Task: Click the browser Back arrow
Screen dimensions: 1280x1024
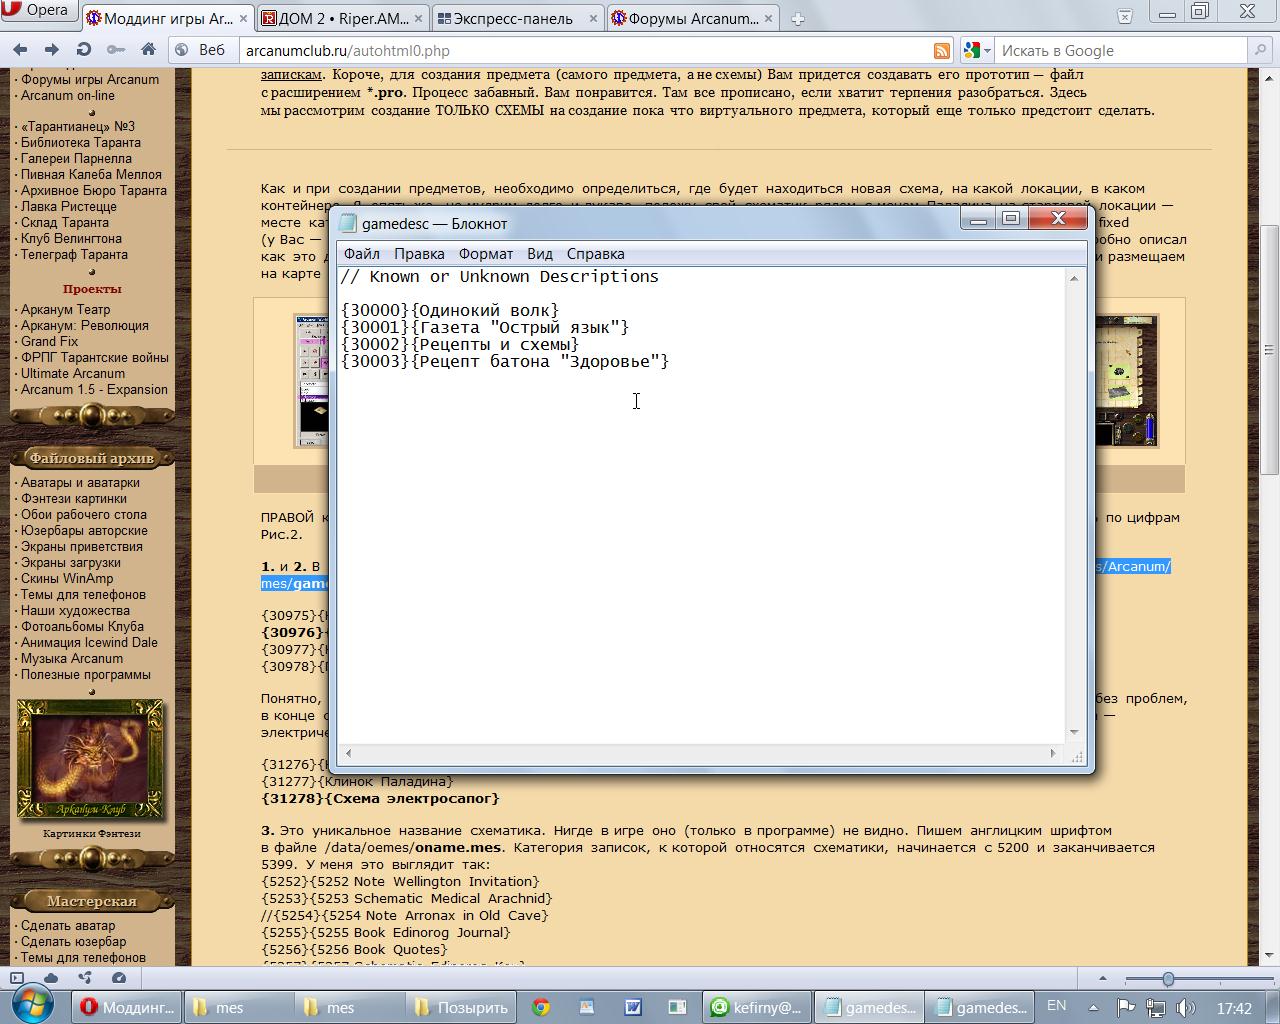Action: tap(20, 50)
